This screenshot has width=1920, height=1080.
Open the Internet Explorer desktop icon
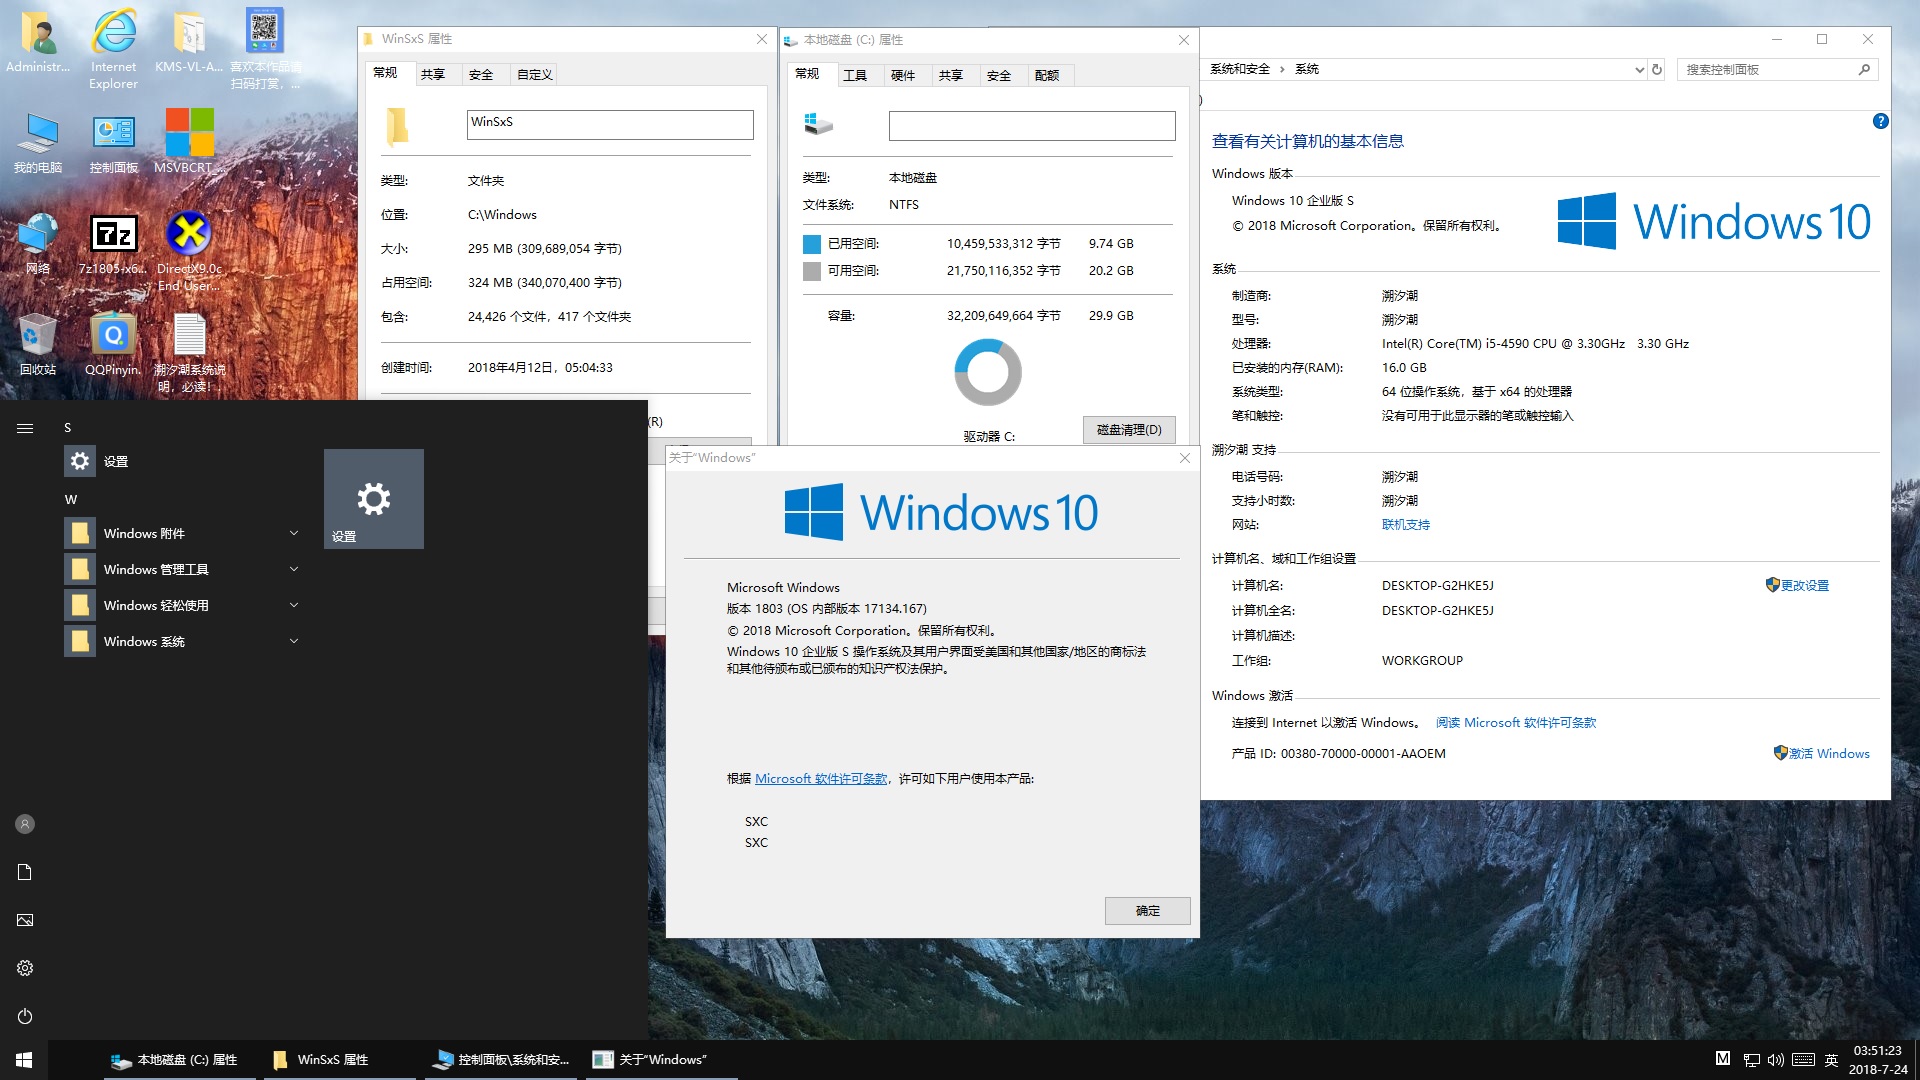pyautogui.click(x=114, y=35)
